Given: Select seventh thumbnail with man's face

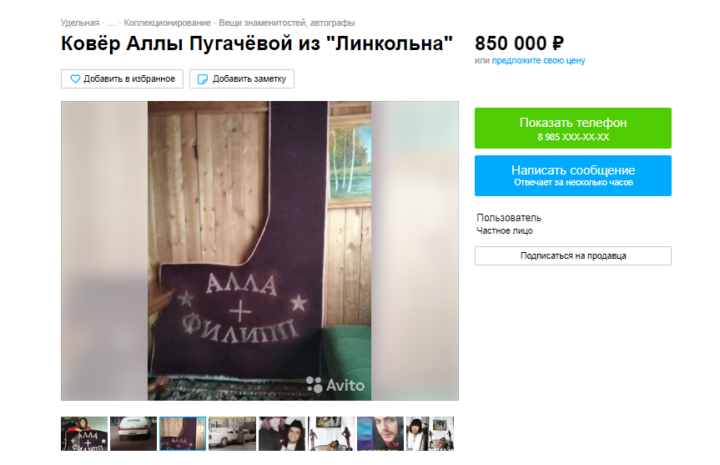Looking at the screenshot, I should pos(380,434).
